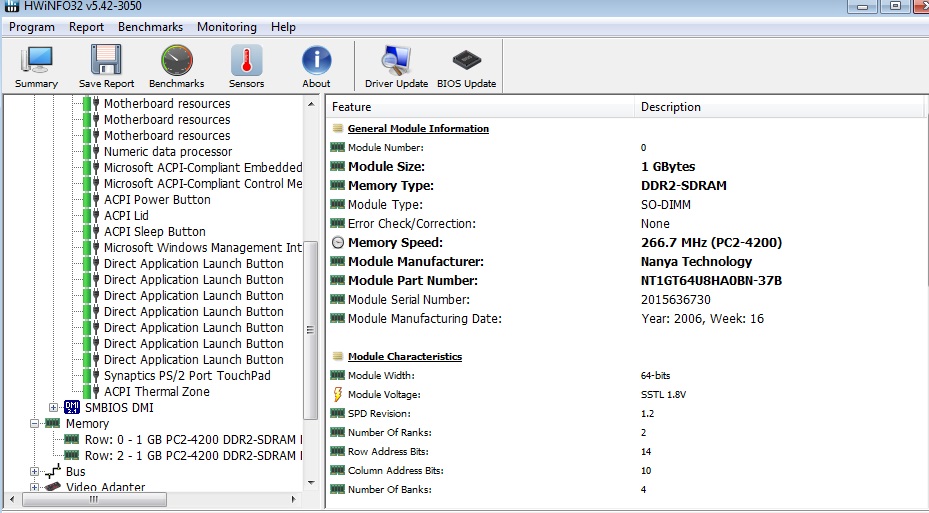The height and width of the screenshot is (513, 929).
Task: Click the icon beside Row: 0 memory
Action: pos(72,439)
